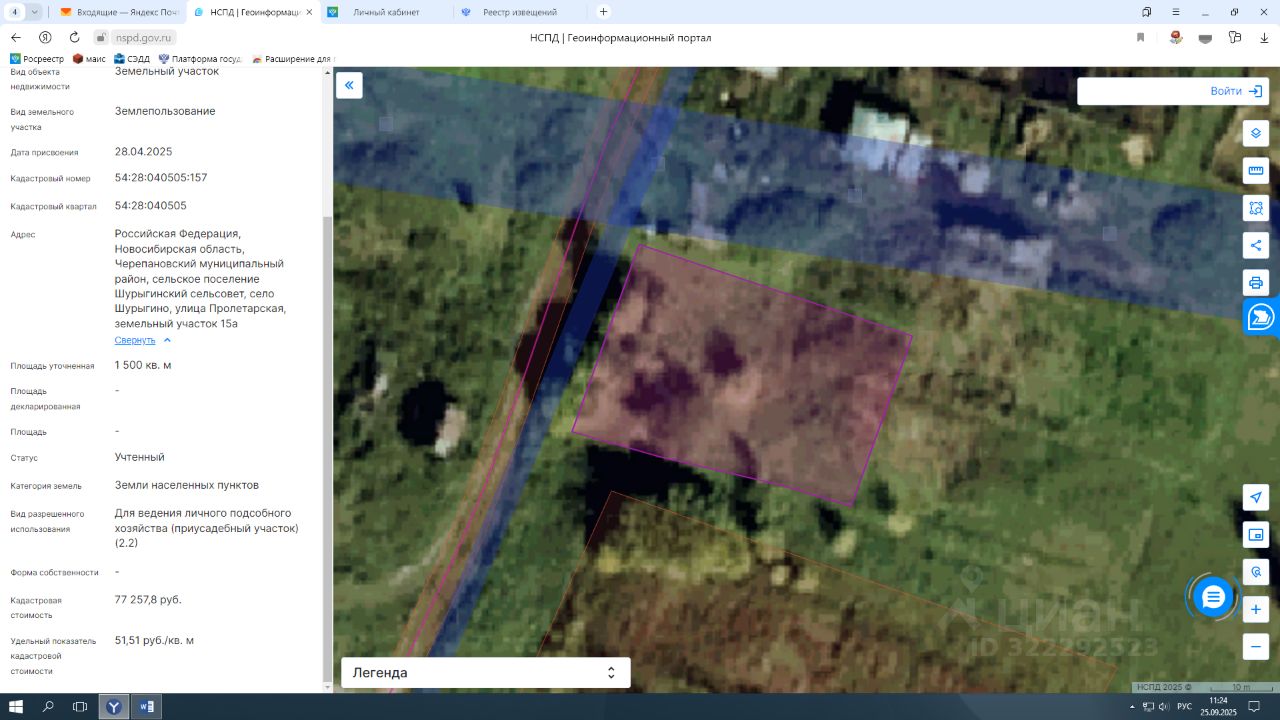Open the СЭДД bookmark
Screen dimensions: 1280x720
(x=131, y=59)
